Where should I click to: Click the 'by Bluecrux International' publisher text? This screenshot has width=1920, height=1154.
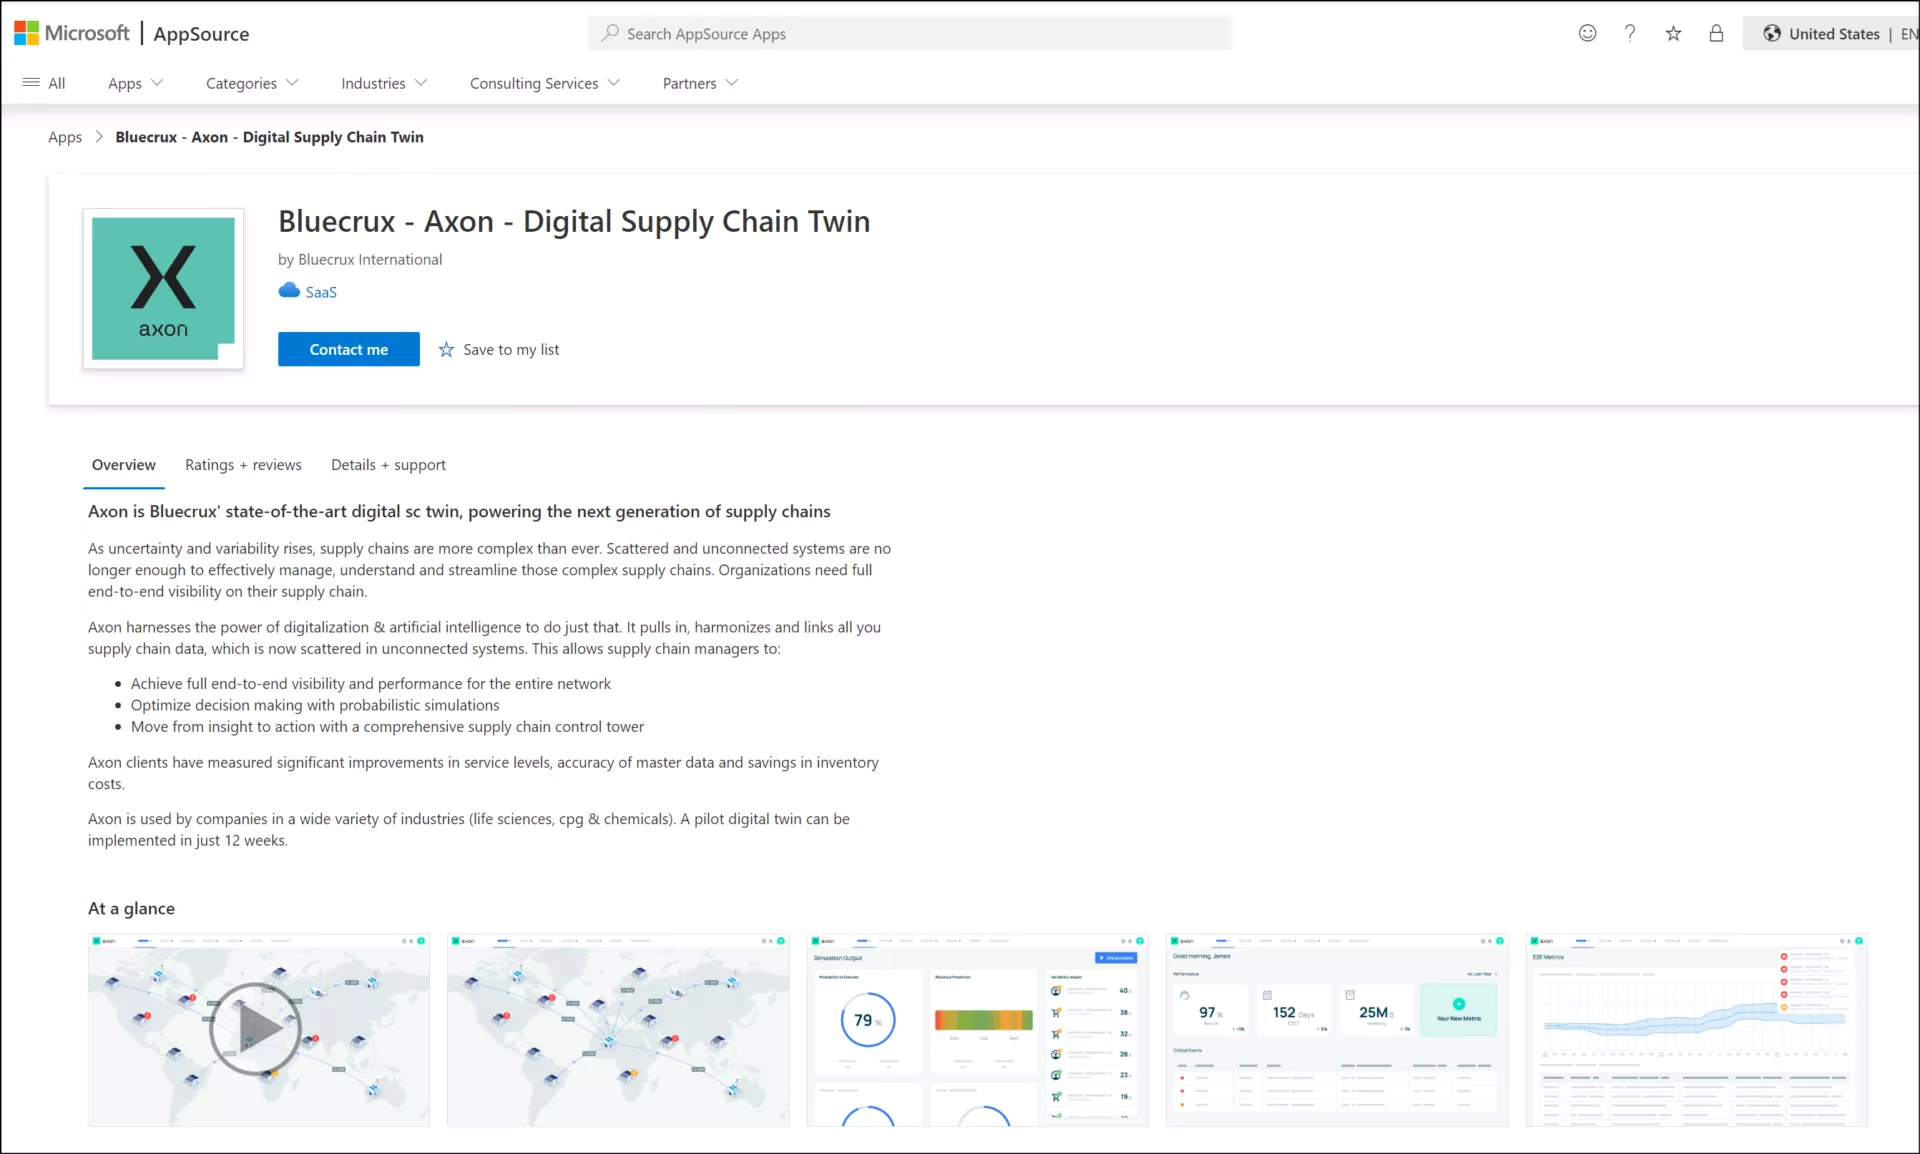360,259
